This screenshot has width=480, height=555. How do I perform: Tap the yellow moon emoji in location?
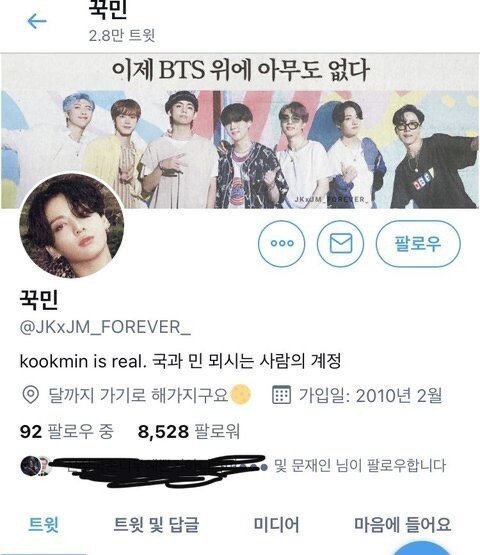(x=240, y=394)
